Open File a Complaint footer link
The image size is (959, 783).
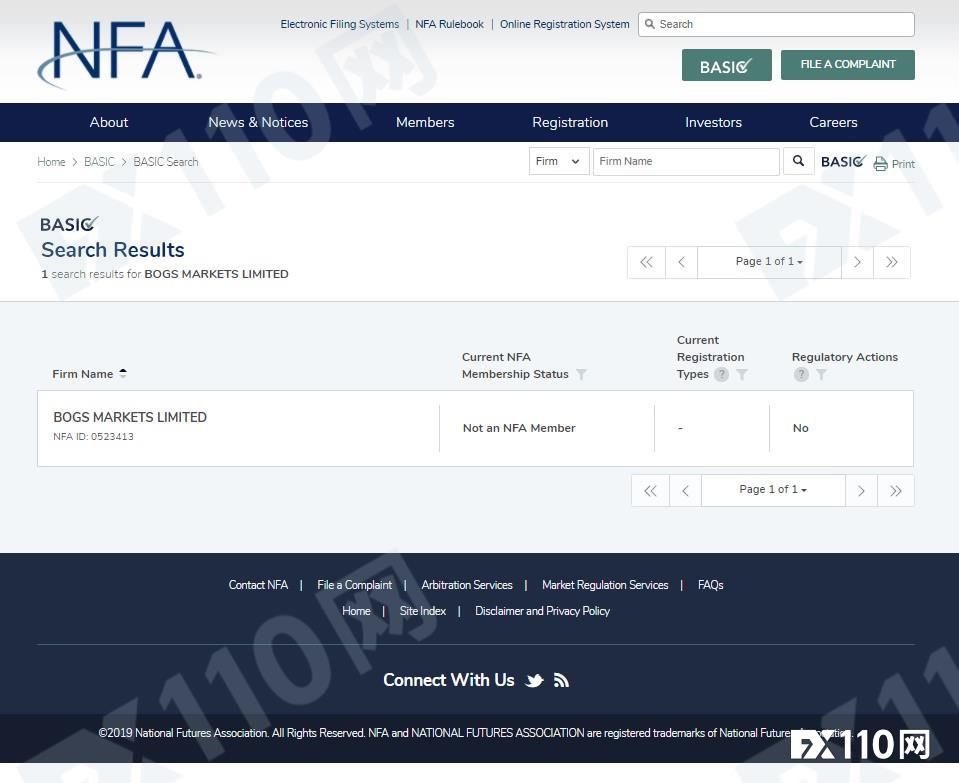click(x=355, y=585)
